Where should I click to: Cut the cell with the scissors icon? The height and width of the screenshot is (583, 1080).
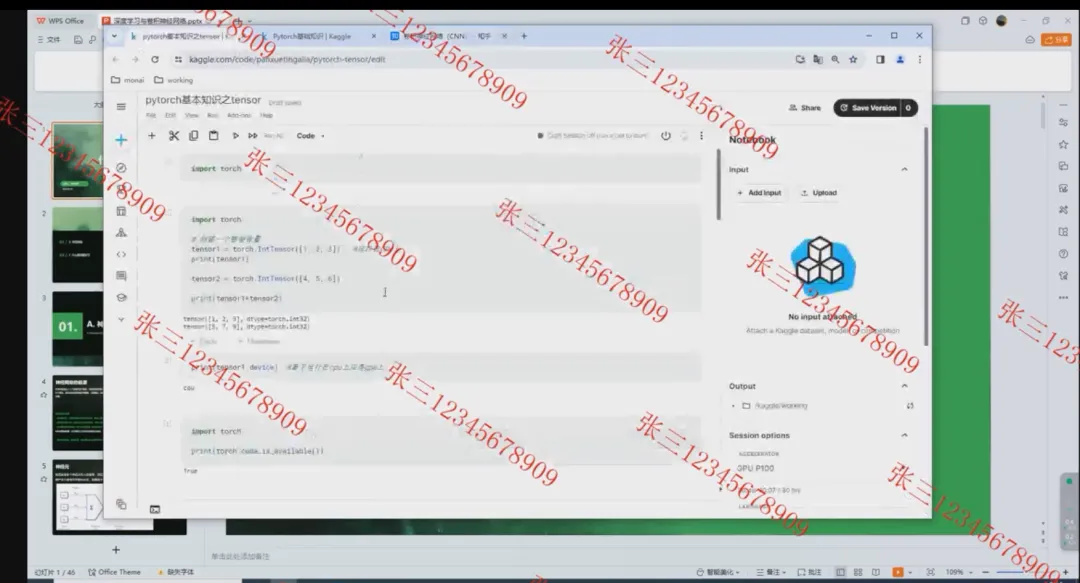pos(174,136)
